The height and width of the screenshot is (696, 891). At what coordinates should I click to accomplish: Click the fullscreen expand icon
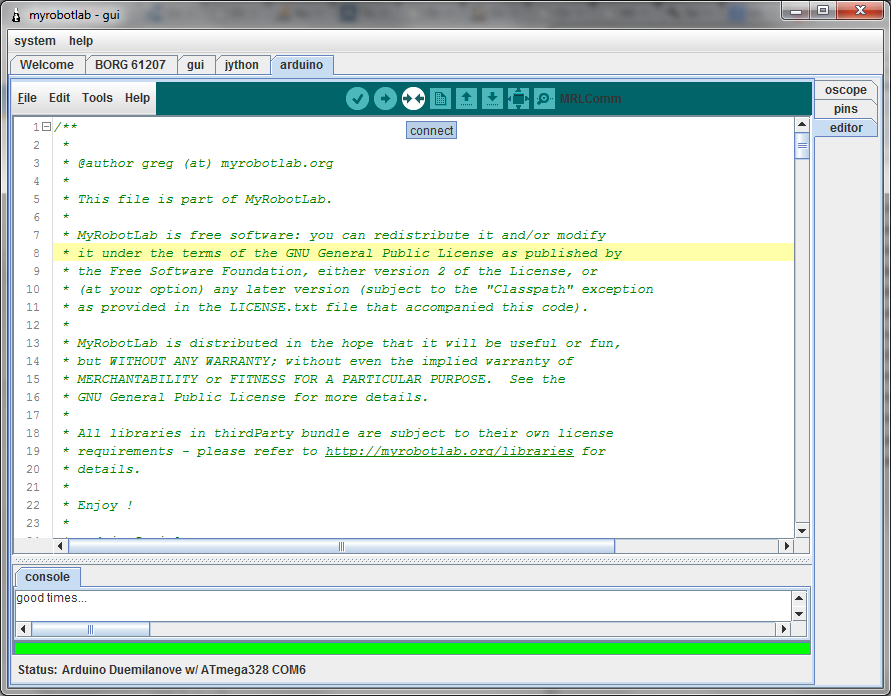518,99
